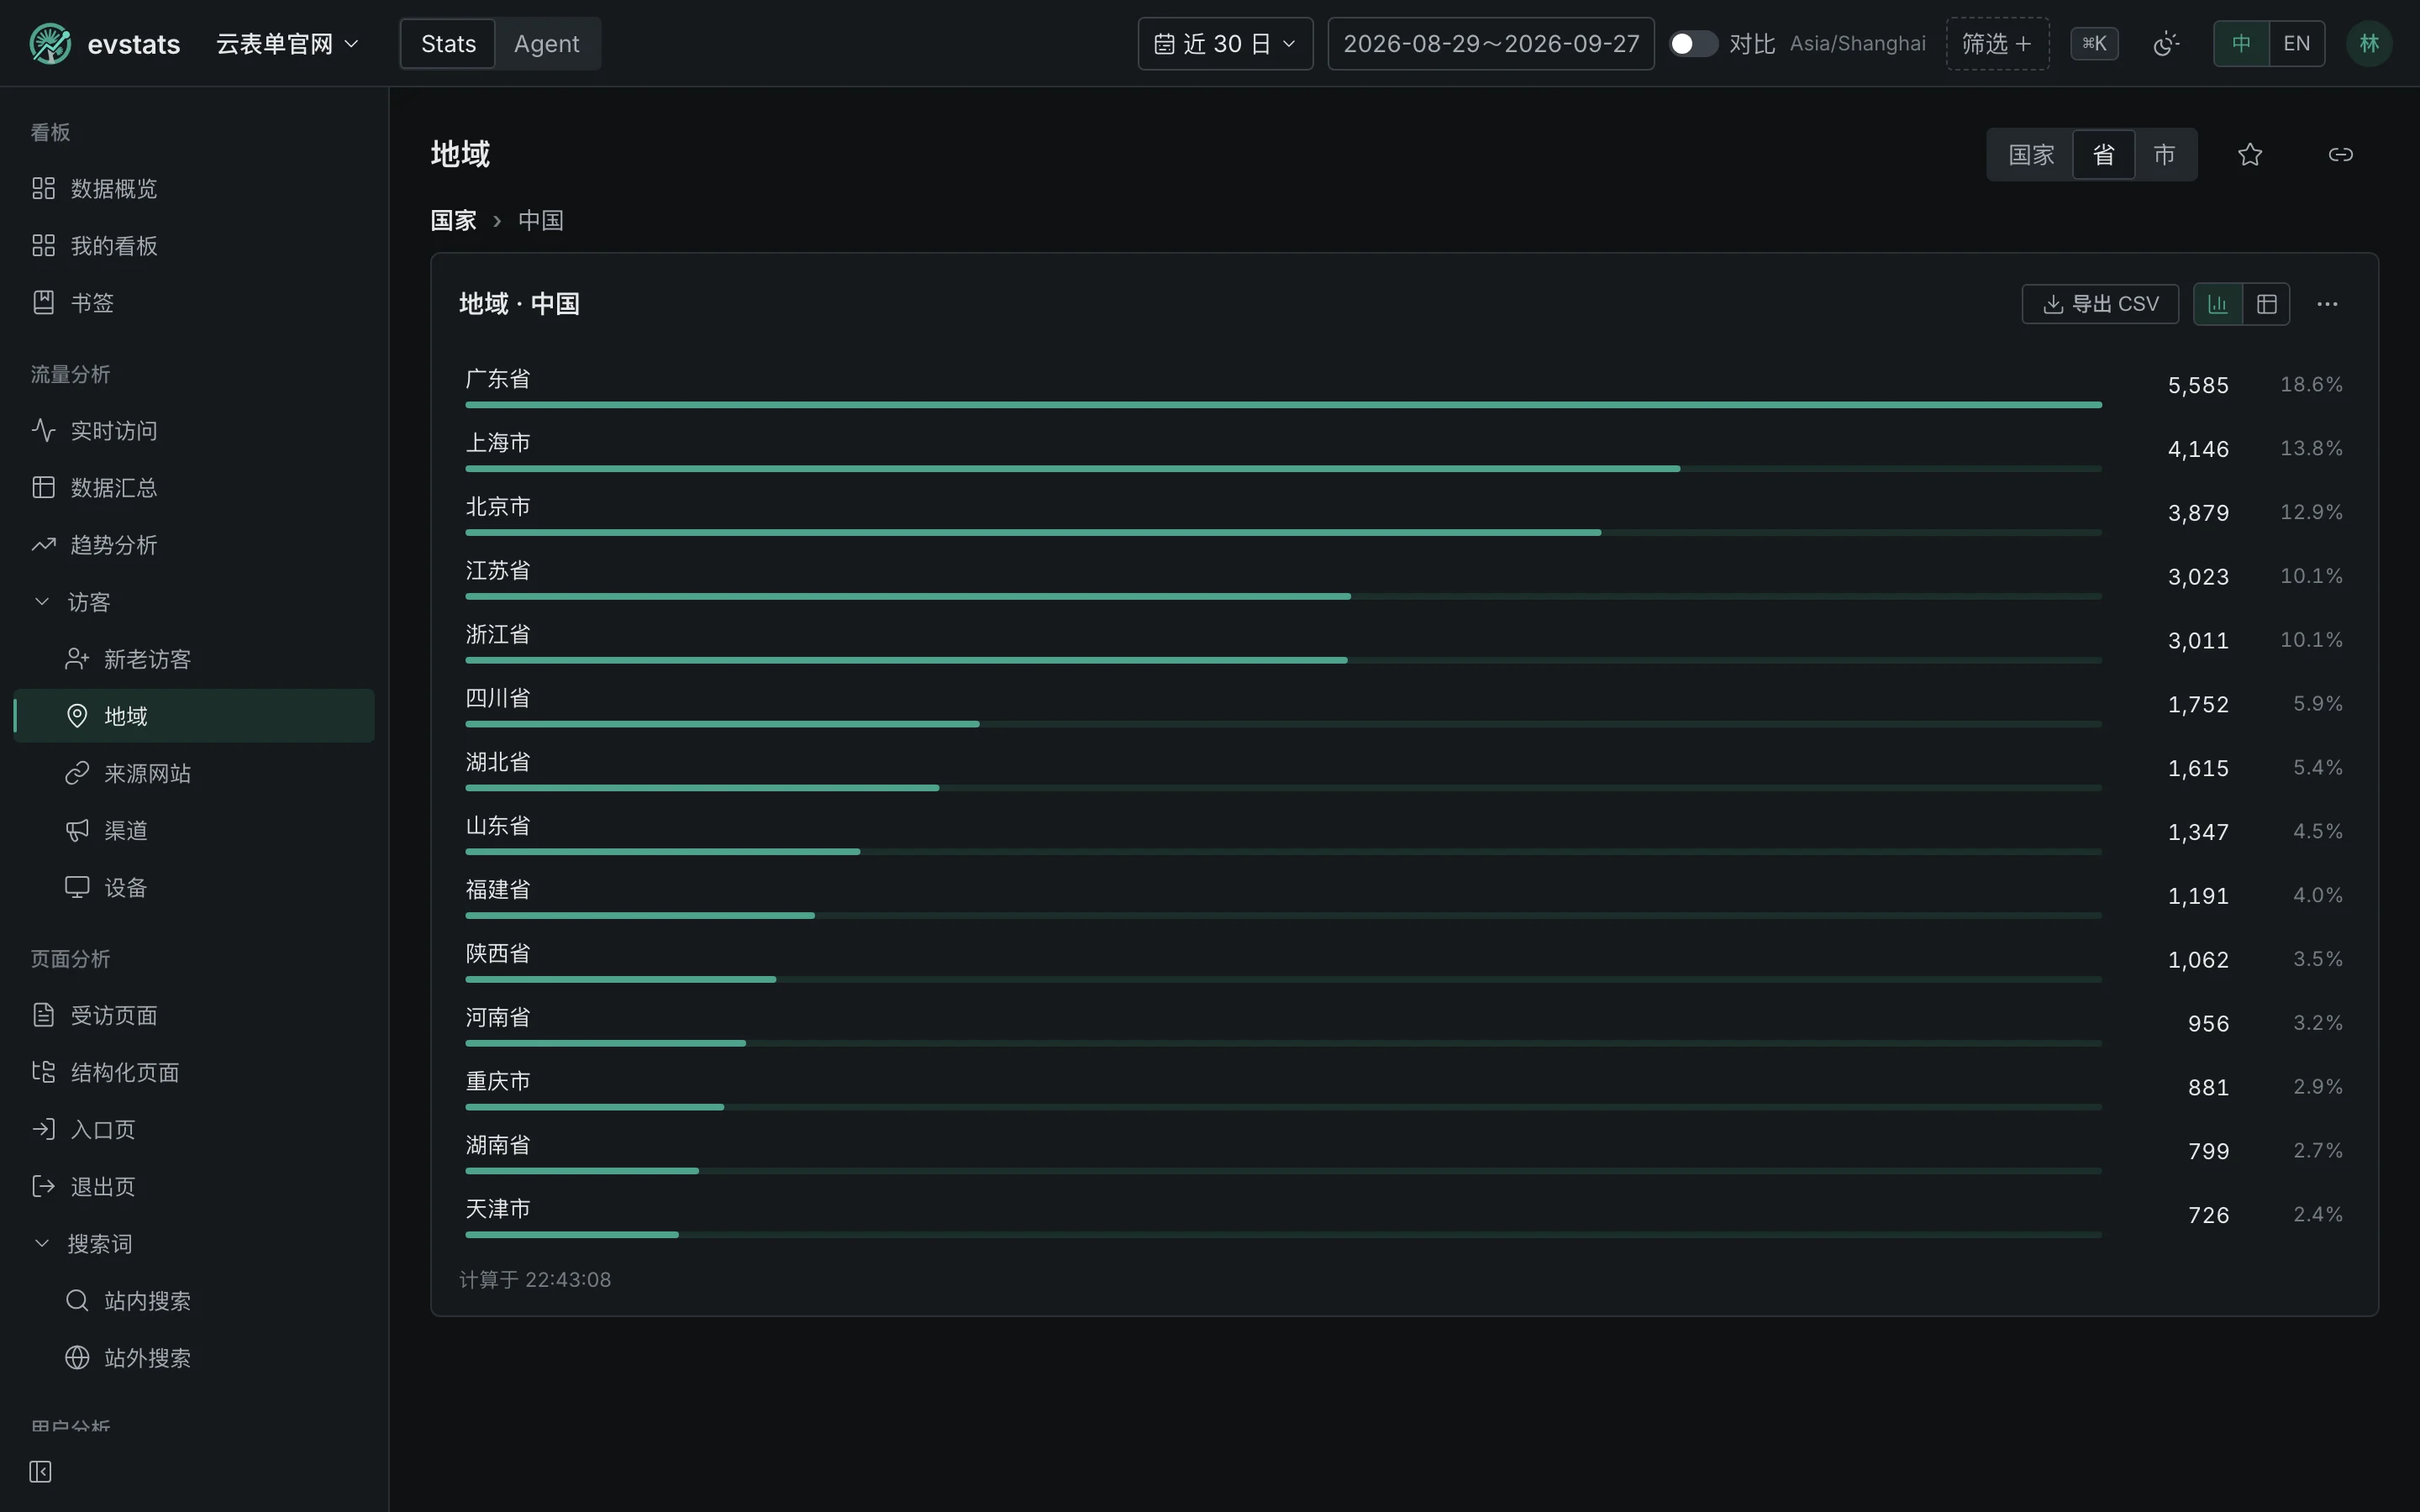Switch to bar chart view icon
2420x1512 pixels.
pos(2218,304)
